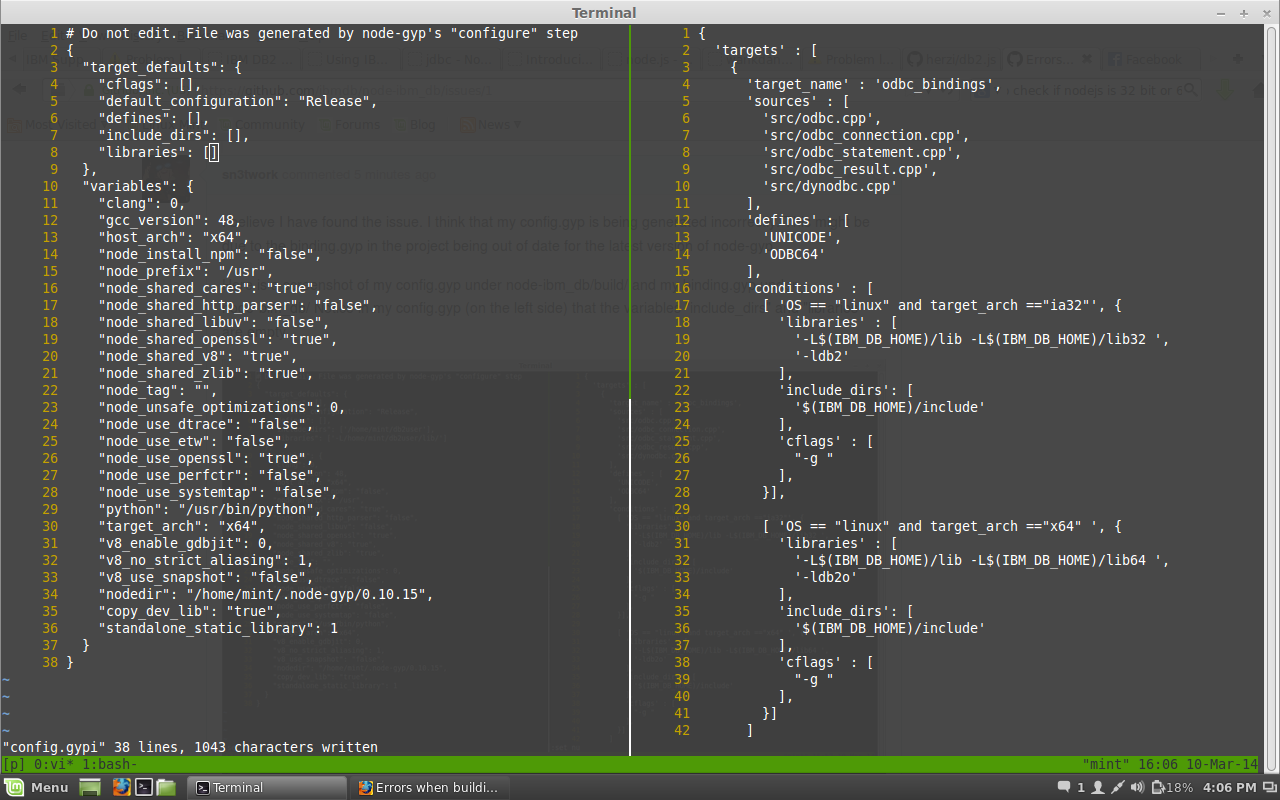Click the lib64 libraries path line
Screen dimensions: 1280x800
tap(982, 560)
